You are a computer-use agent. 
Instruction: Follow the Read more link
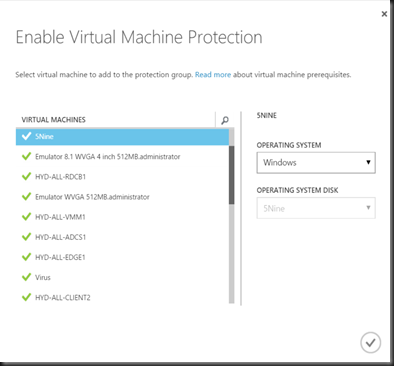[x=213, y=75]
